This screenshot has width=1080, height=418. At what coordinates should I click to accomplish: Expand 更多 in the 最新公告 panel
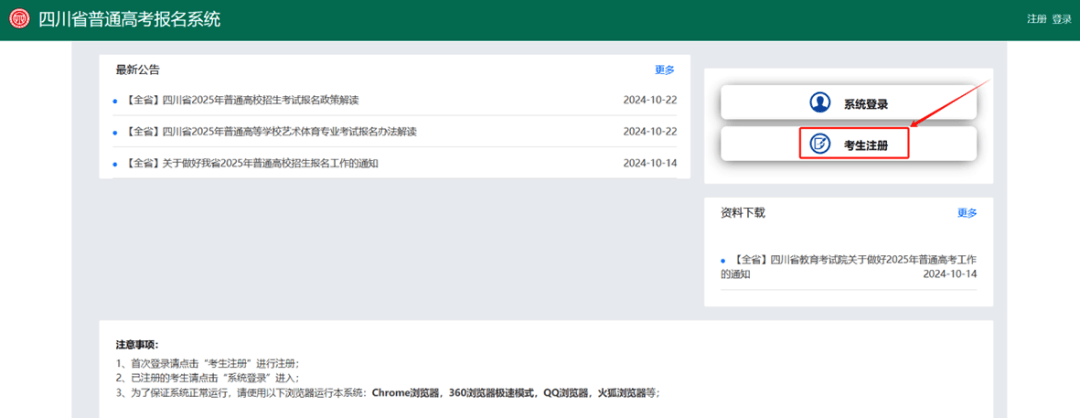tap(664, 70)
